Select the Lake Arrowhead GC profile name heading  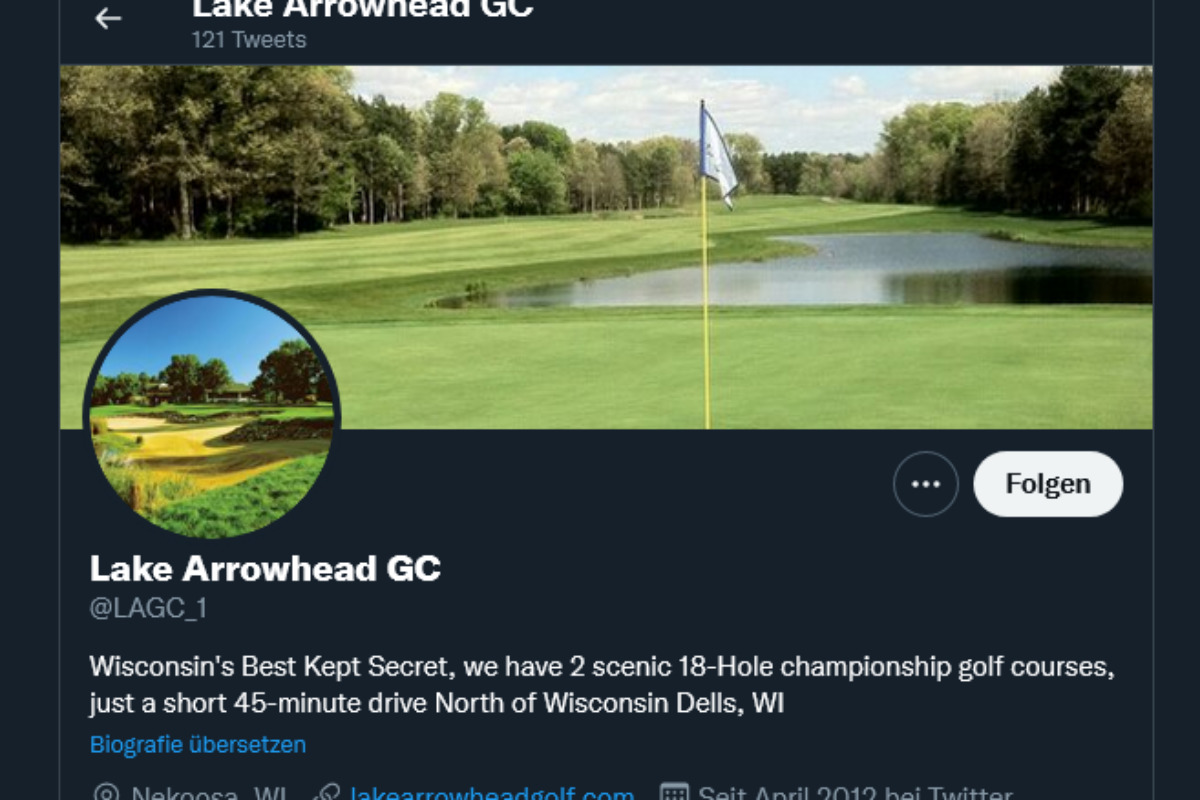[x=265, y=569]
